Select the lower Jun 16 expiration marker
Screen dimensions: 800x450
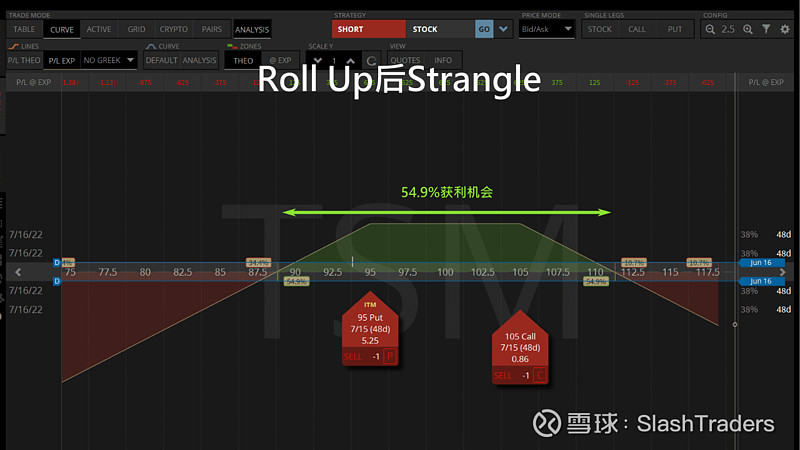761,281
